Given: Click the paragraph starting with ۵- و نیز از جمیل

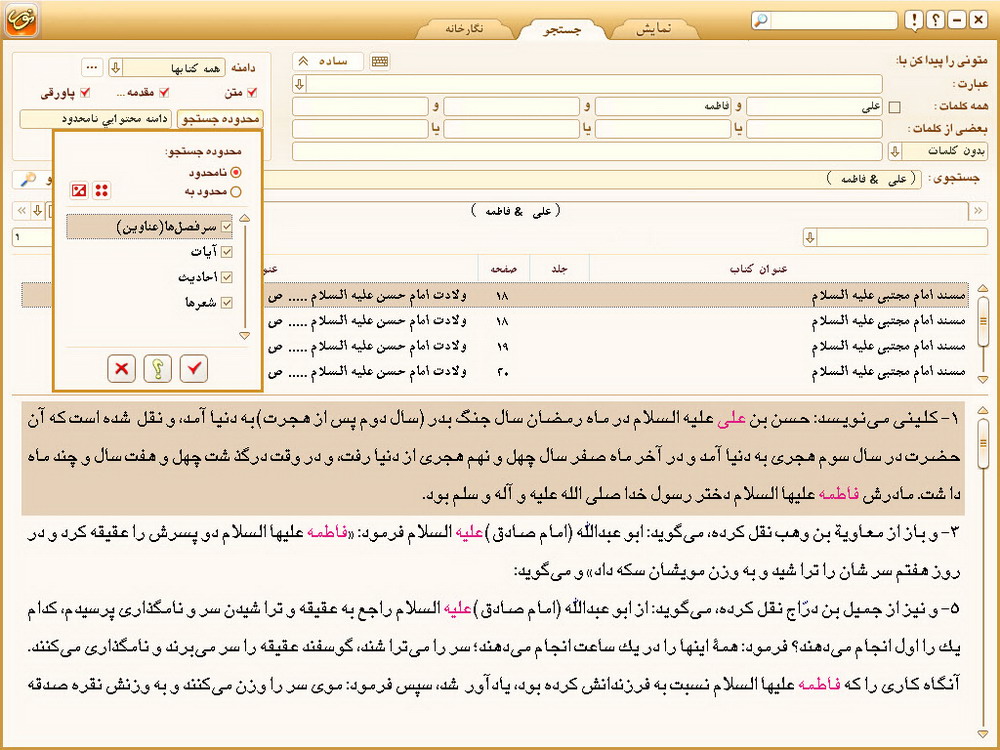Looking at the screenshot, I should pos(493,646).
